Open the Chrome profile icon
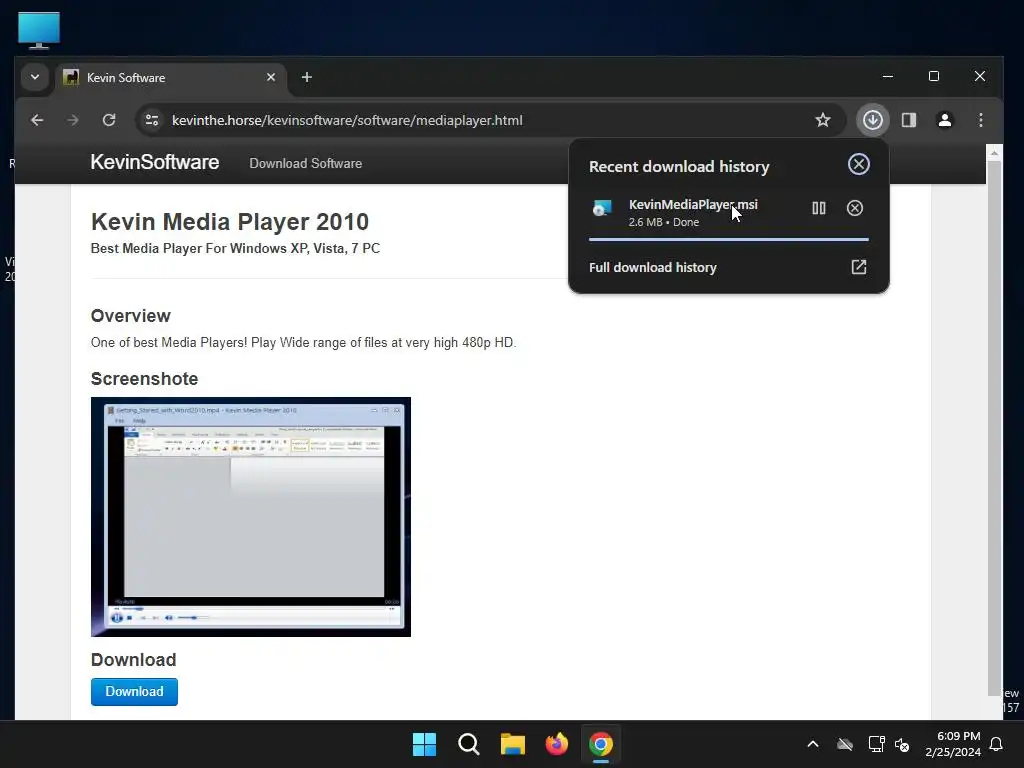Viewport: 1024px width, 768px height. 944,120
